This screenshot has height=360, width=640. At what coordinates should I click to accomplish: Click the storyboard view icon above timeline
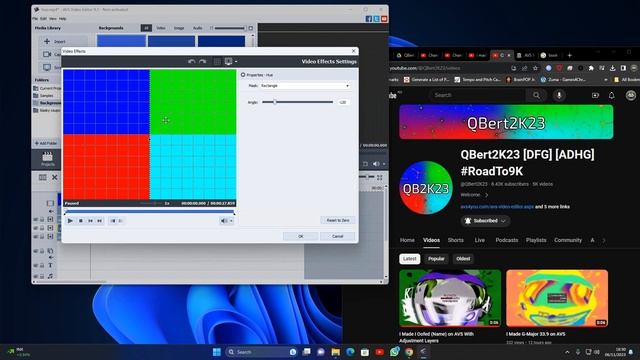[42, 177]
